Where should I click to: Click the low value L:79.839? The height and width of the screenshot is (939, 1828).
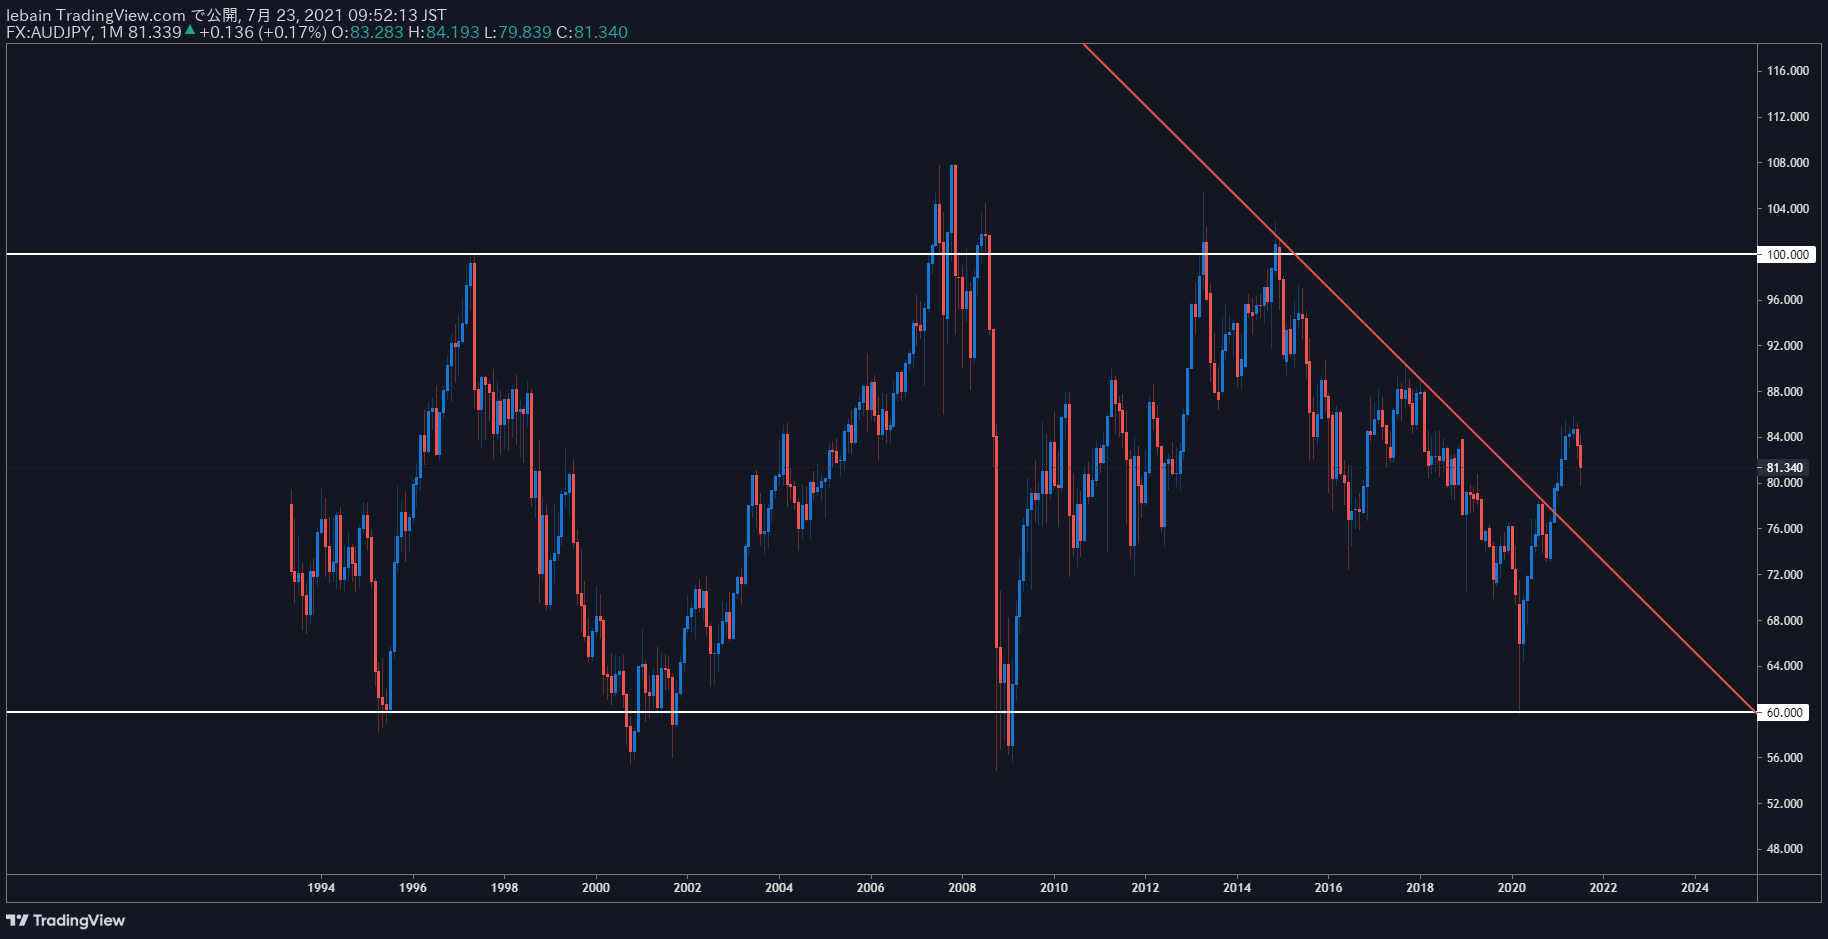(518, 32)
